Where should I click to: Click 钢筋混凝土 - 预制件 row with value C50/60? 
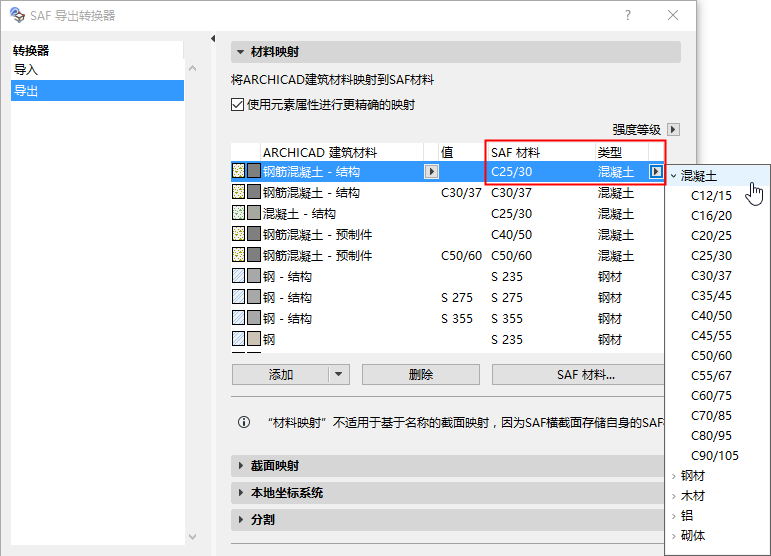coord(447,256)
